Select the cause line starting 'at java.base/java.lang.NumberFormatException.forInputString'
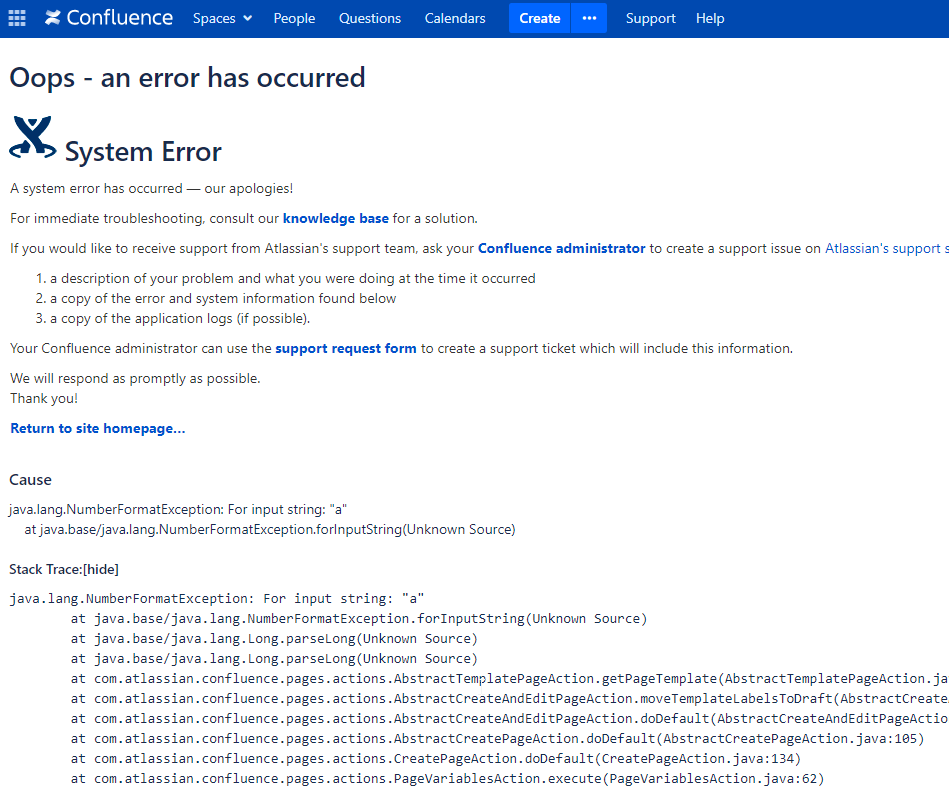This screenshot has width=949, height=791. tap(270, 530)
